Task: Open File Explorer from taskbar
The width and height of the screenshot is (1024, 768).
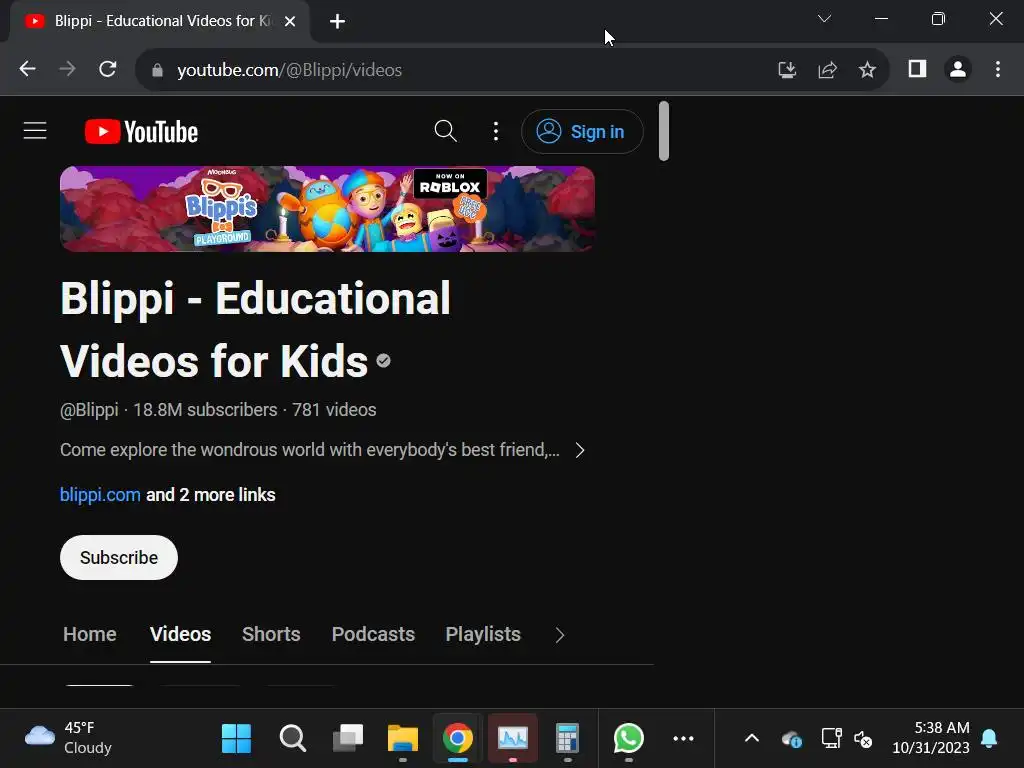Action: pos(403,739)
